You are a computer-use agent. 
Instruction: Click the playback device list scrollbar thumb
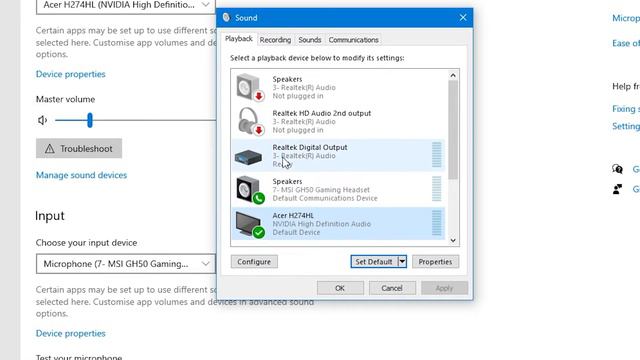[453, 130]
